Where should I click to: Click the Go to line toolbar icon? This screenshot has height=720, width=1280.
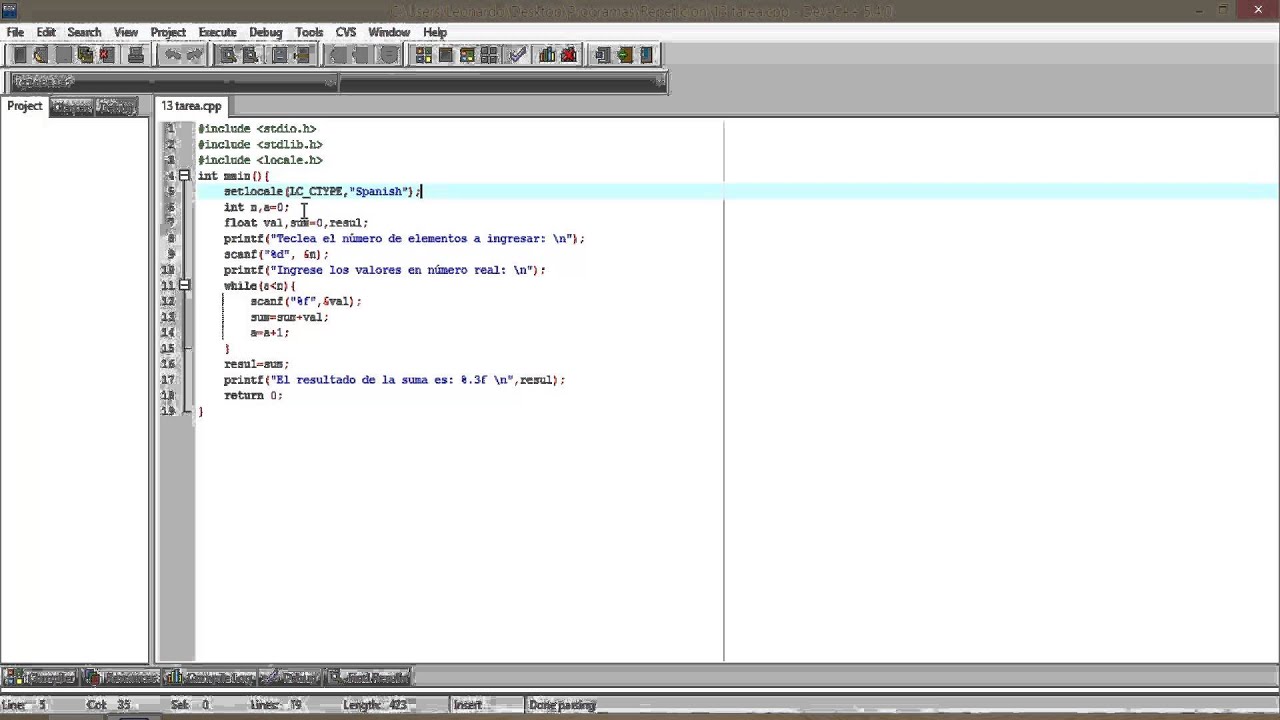click(303, 55)
